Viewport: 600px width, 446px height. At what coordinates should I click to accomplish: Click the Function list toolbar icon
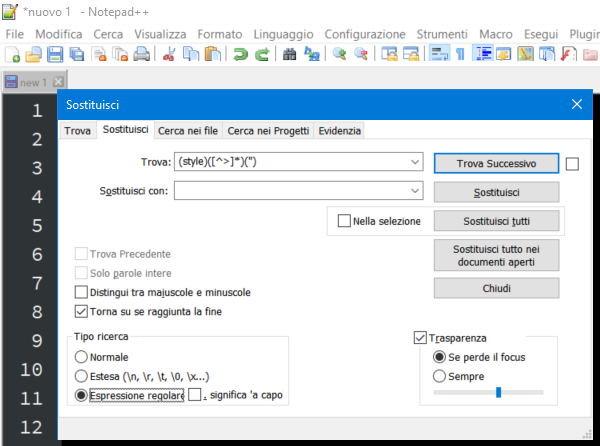[569, 54]
